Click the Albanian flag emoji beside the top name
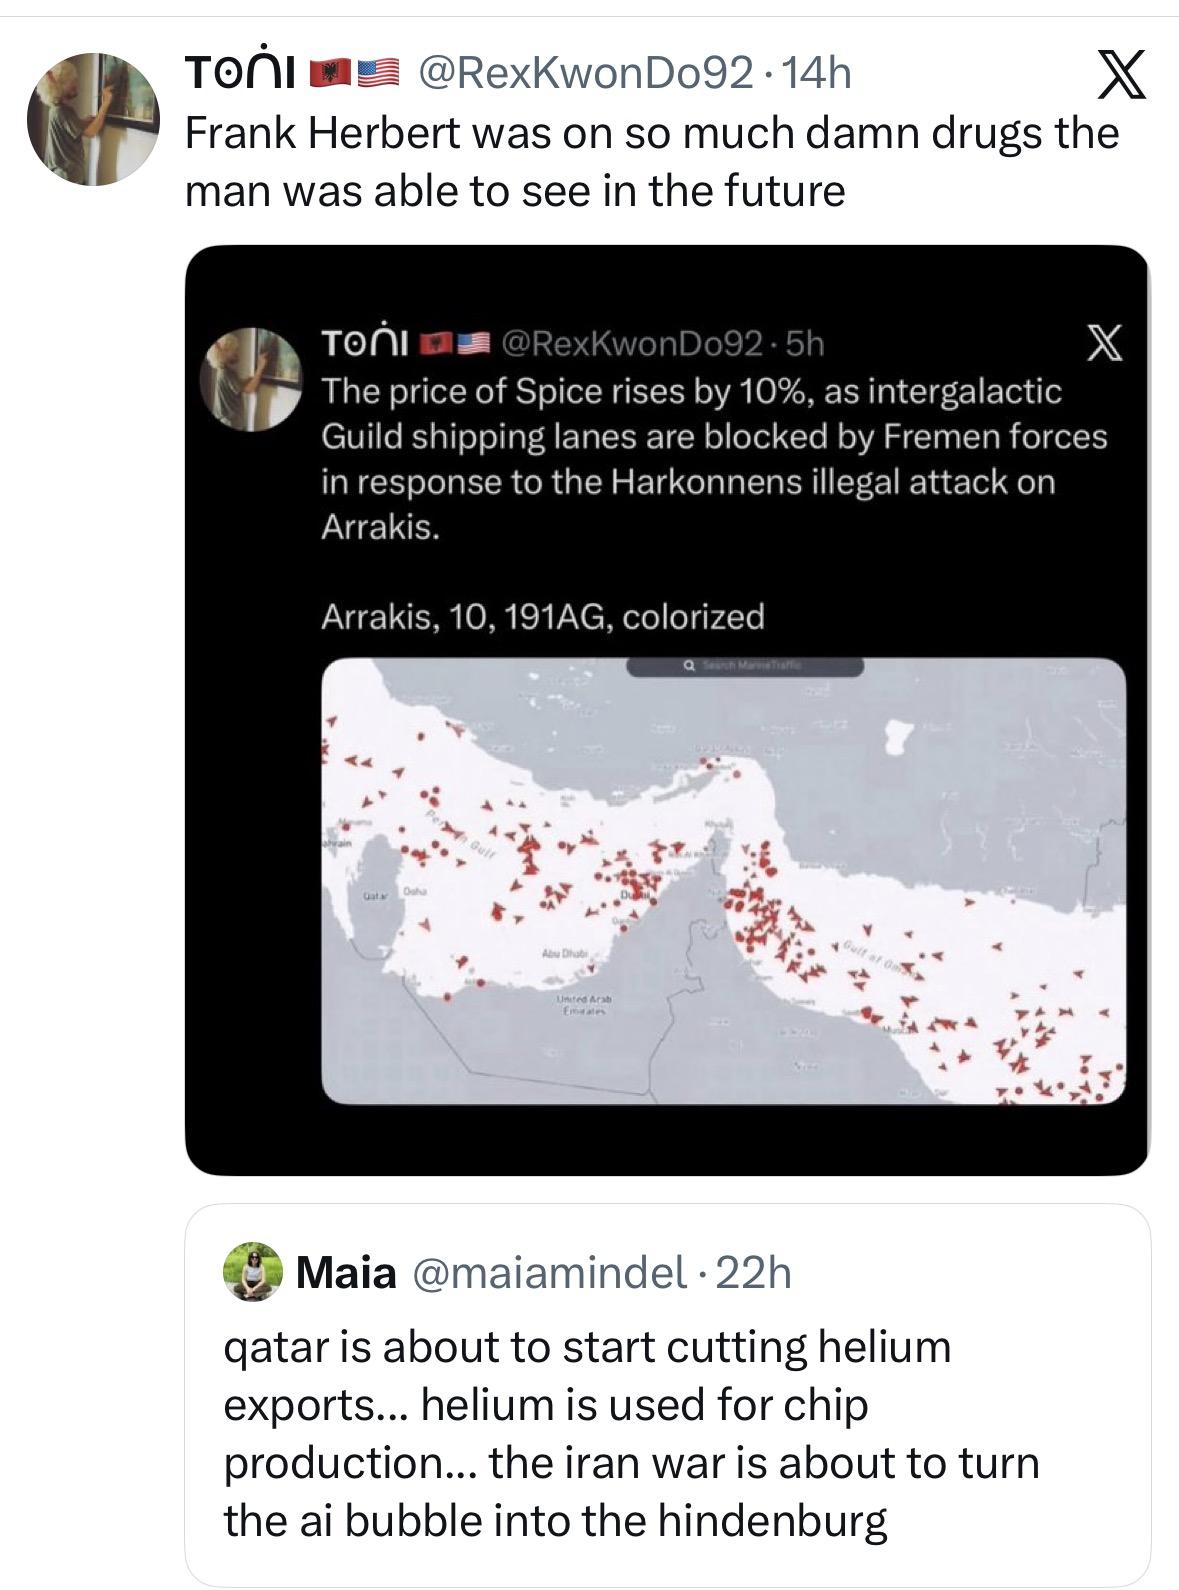Image resolution: width=1179 pixels, height=1590 pixels. point(325,74)
